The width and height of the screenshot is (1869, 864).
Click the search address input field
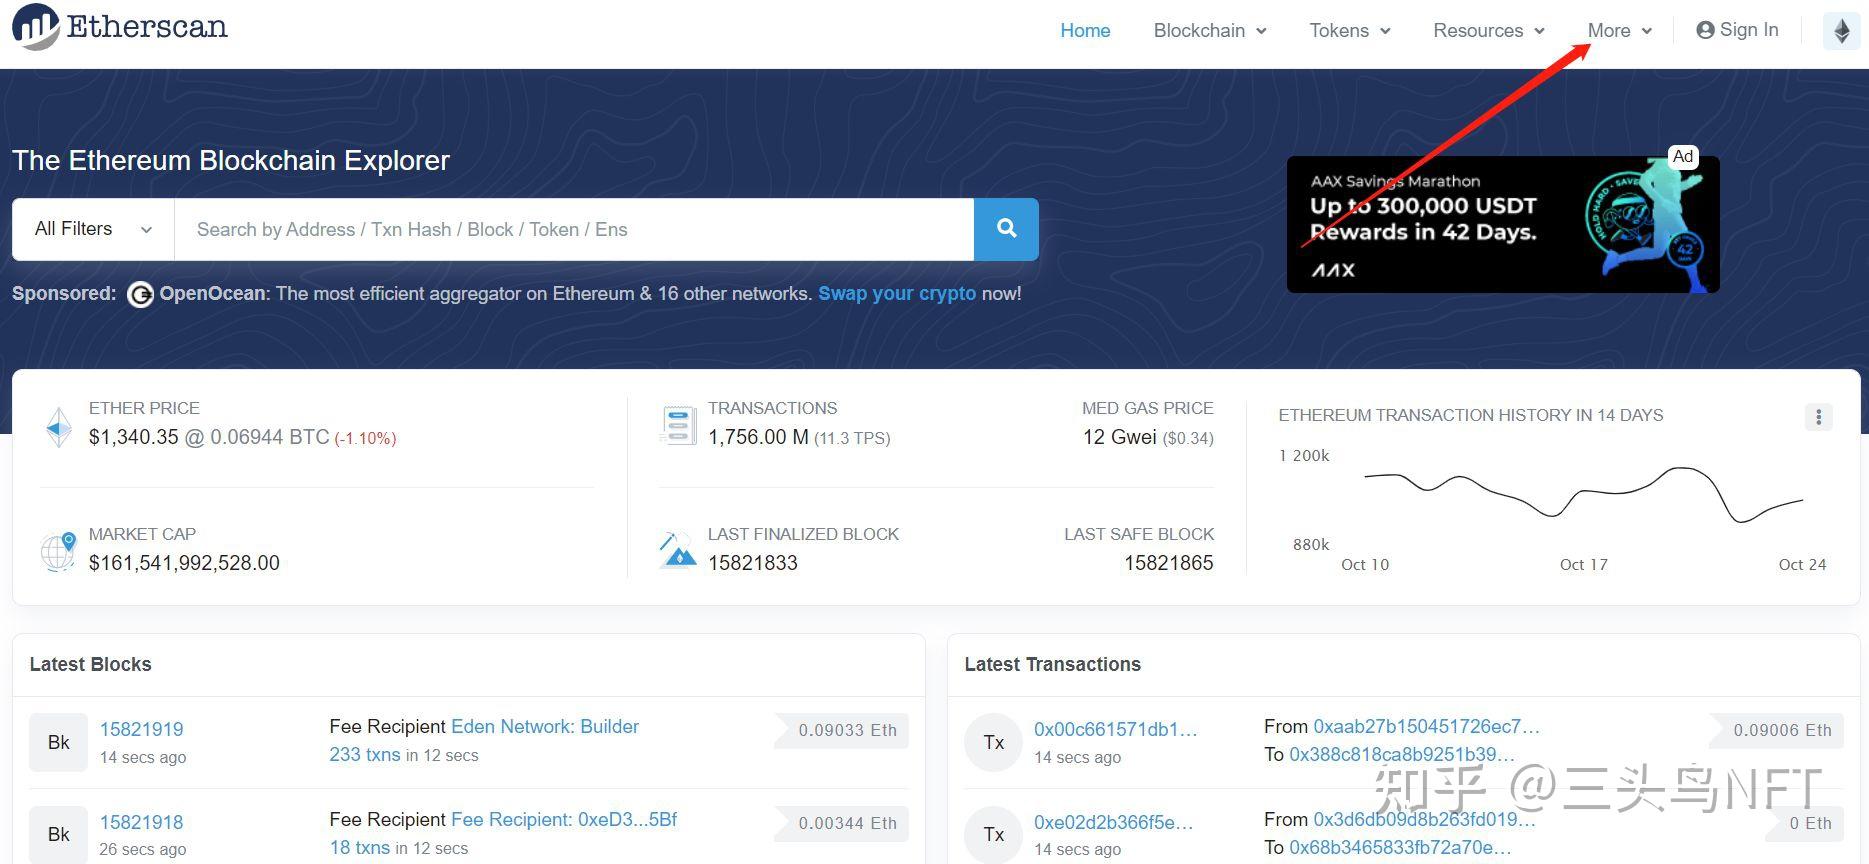[x=574, y=229]
